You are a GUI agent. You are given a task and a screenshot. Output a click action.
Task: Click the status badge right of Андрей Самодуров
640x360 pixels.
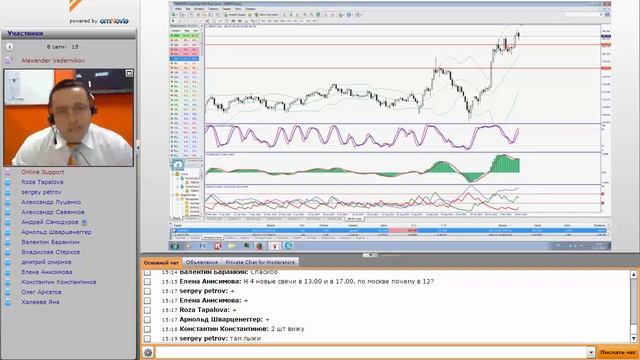point(84,222)
